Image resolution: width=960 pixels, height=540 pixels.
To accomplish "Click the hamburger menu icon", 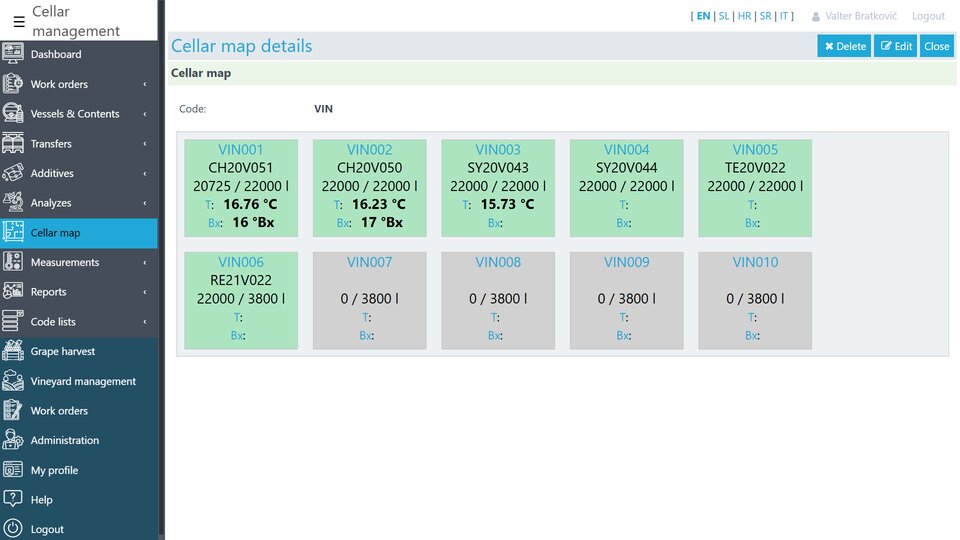I will pyautogui.click(x=19, y=21).
